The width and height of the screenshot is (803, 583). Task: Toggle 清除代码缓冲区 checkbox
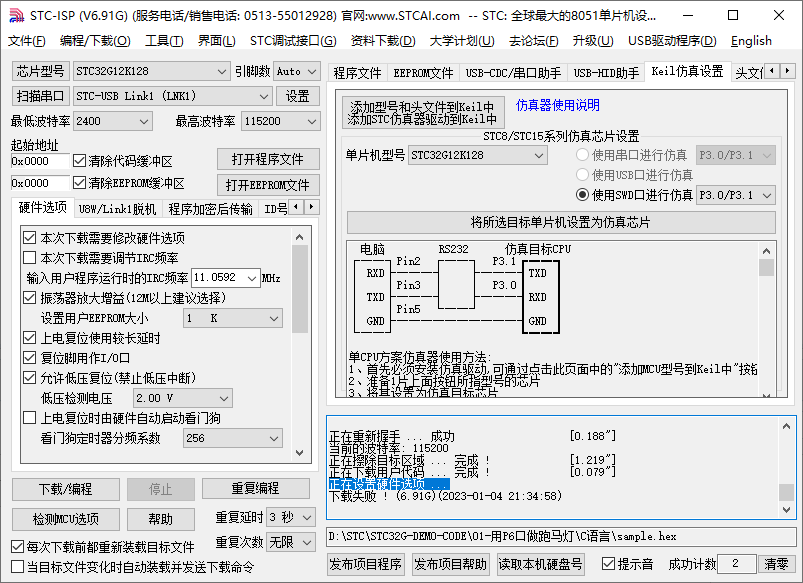pos(79,161)
